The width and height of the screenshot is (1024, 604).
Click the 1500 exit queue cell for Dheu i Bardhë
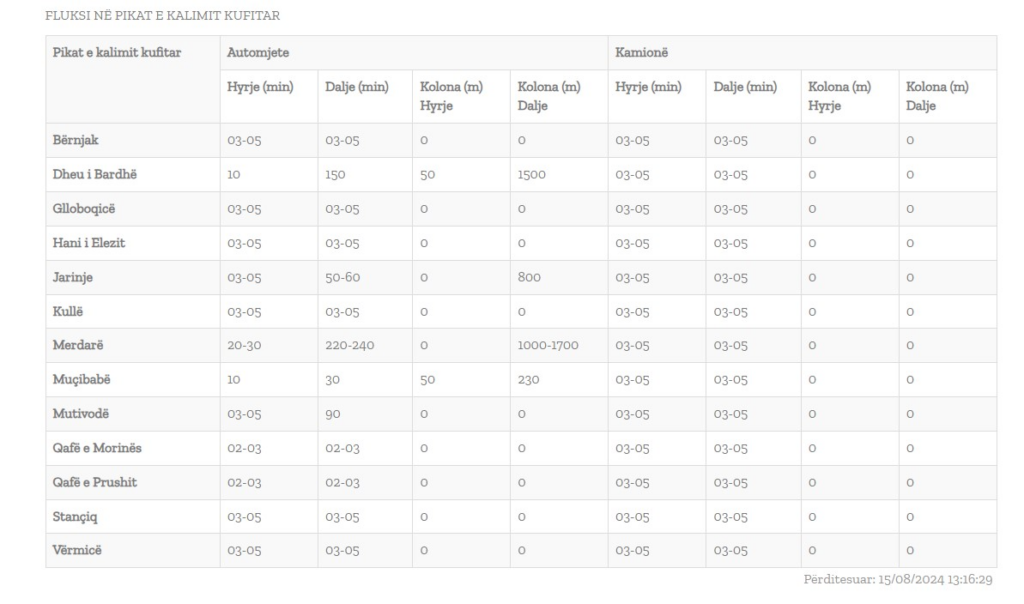pyautogui.click(x=532, y=174)
